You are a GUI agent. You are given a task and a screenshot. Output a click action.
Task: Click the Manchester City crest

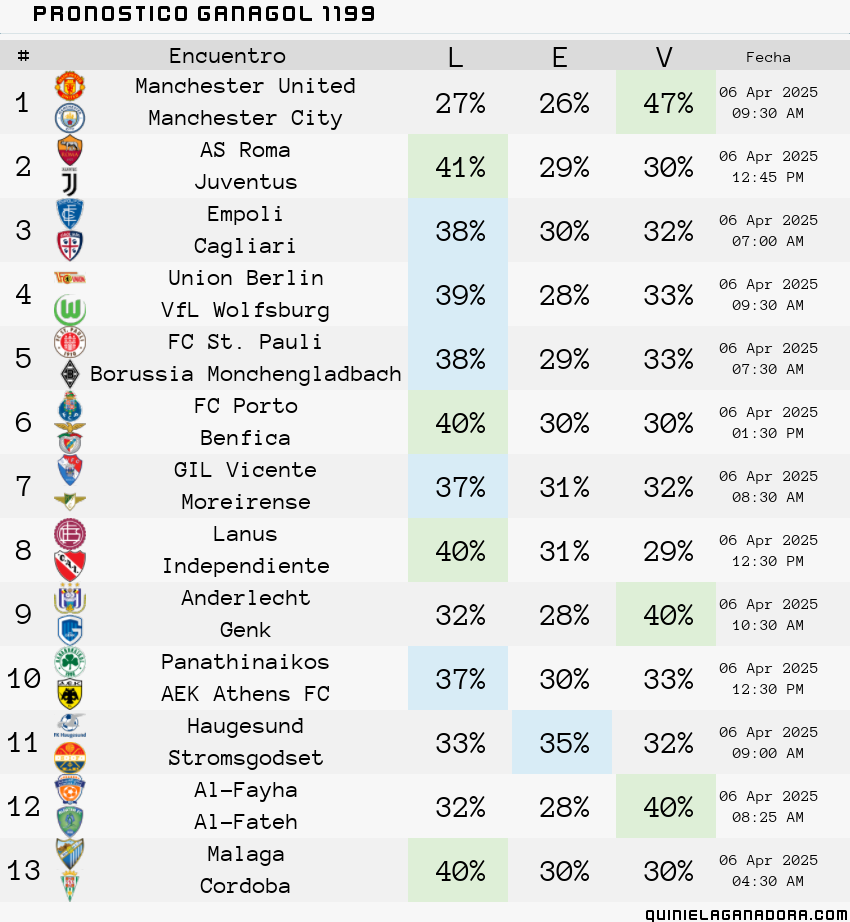click(x=70, y=118)
